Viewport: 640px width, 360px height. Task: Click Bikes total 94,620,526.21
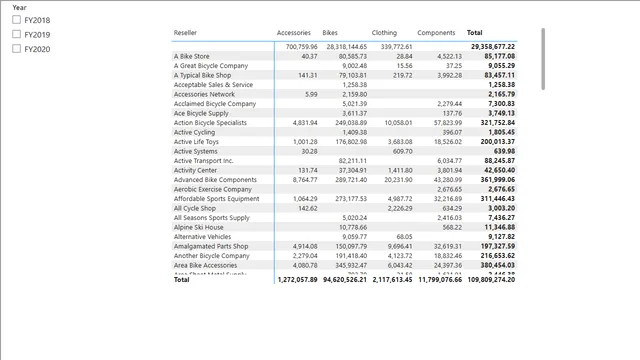(344, 280)
